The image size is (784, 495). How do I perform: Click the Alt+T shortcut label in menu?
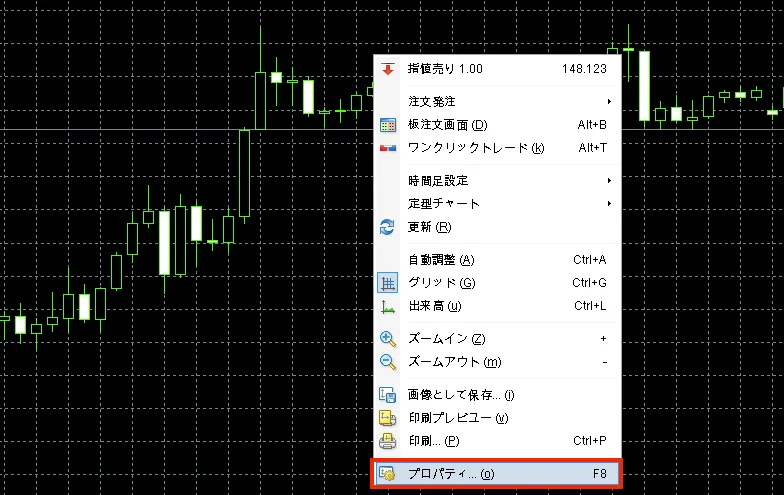coord(592,148)
